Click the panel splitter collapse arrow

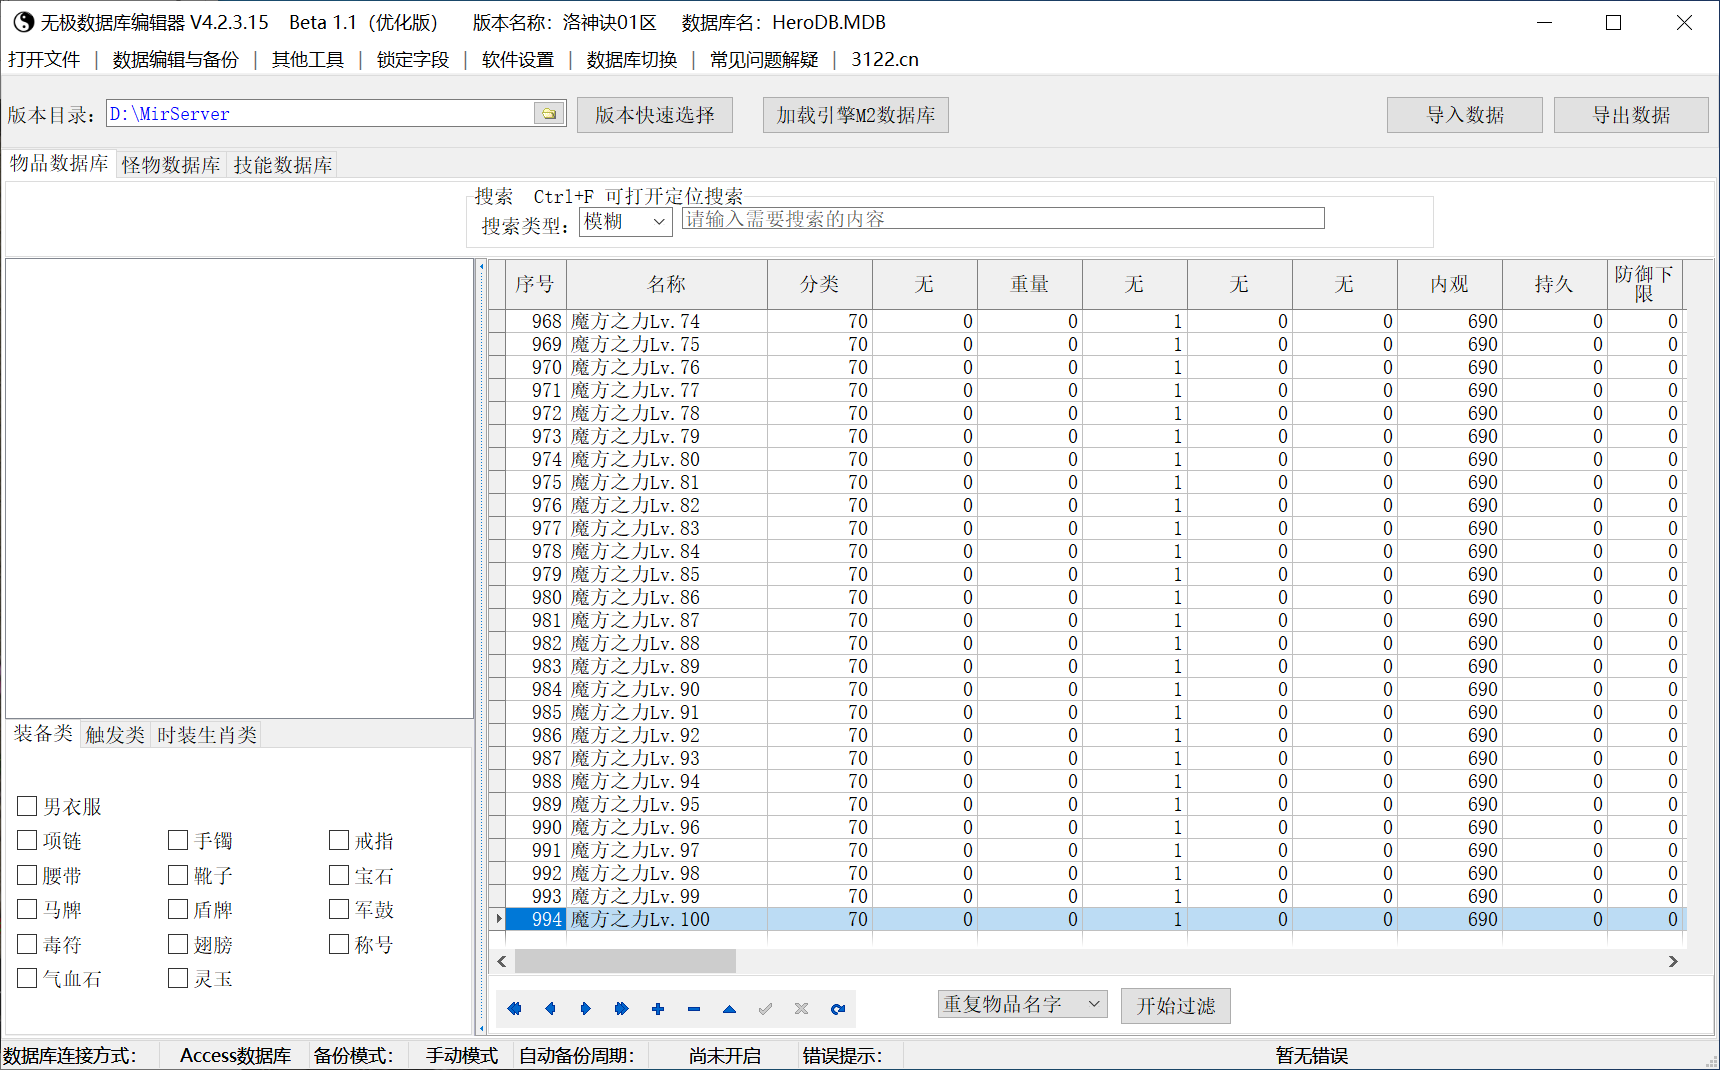(x=481, y=267)
